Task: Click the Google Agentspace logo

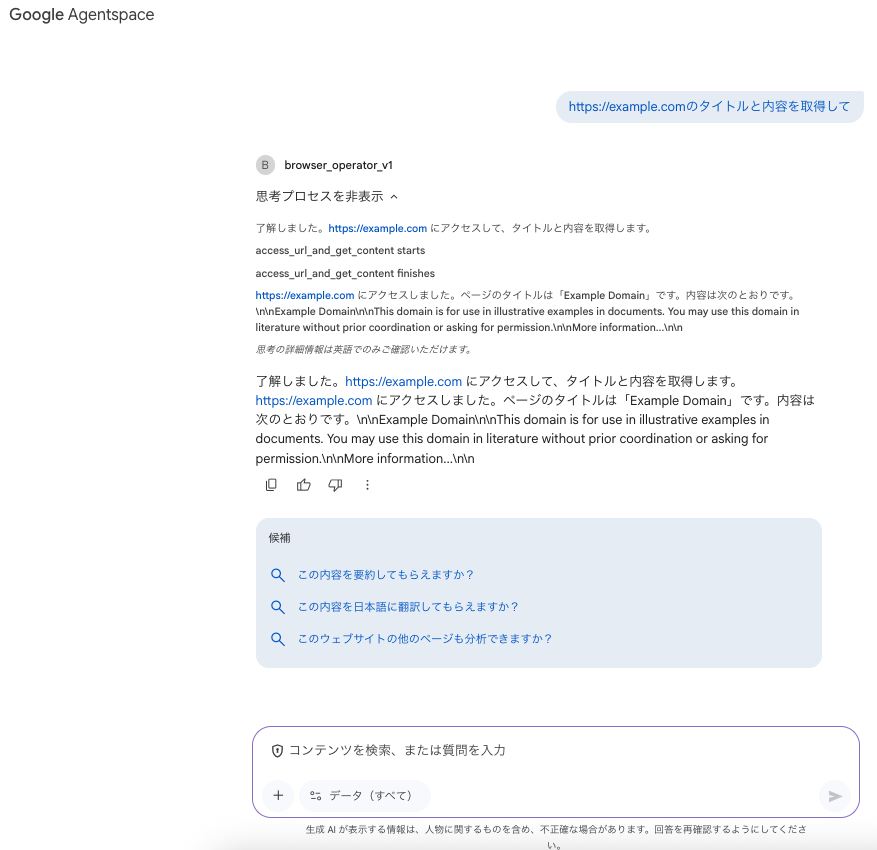Action: point(80,15)
